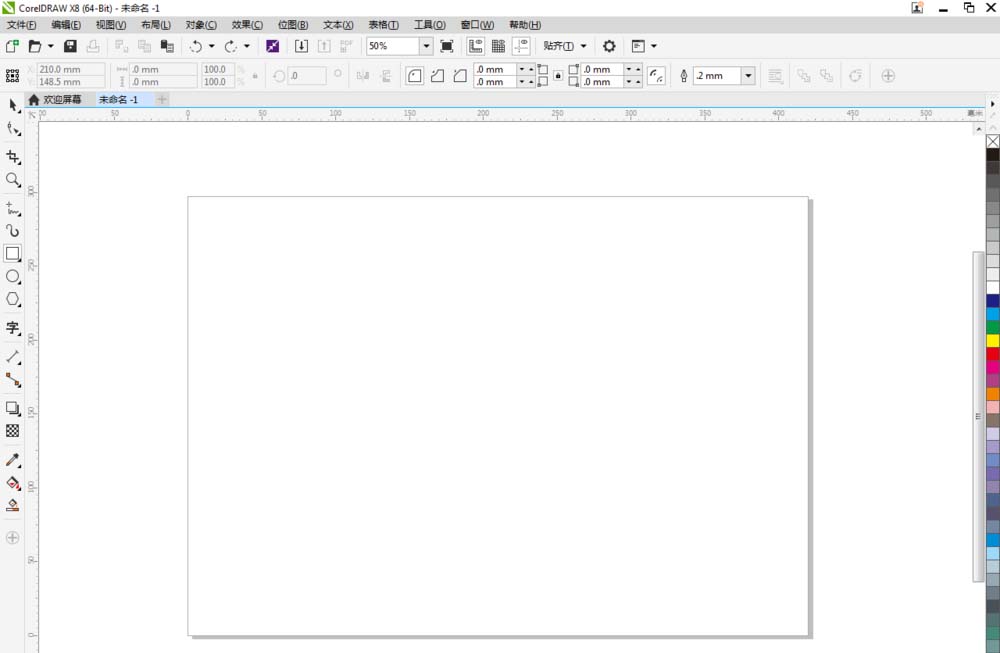Select the Color Eyedropper tool

(x=13, y=460)
